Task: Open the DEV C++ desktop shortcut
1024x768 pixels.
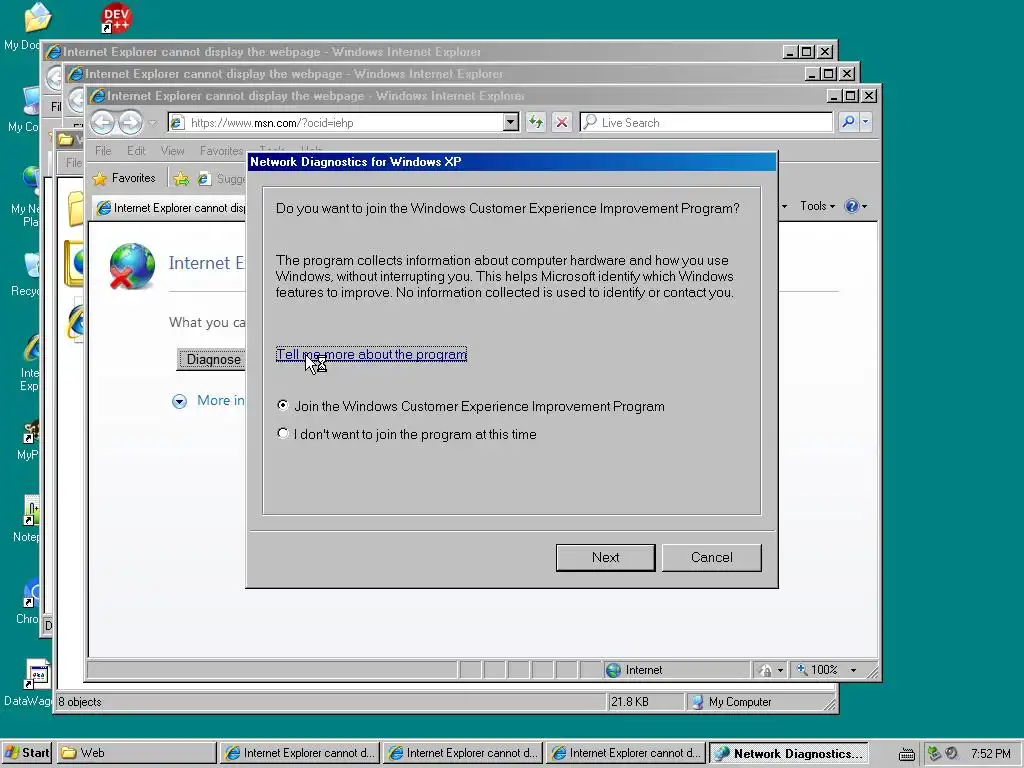Action: click(116, 18)
